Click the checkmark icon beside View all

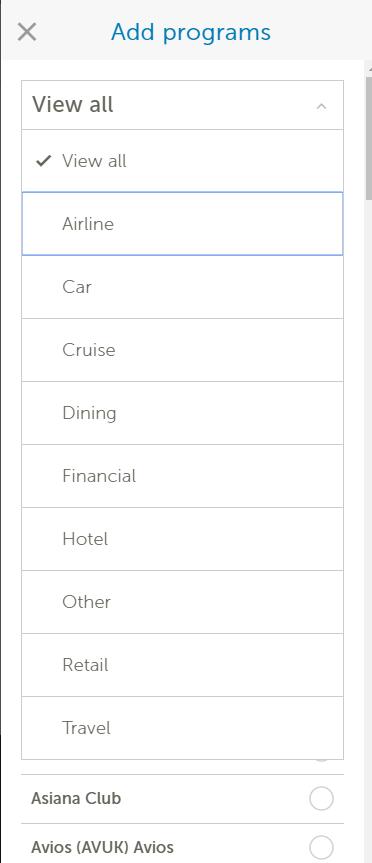tap(43, 161)
